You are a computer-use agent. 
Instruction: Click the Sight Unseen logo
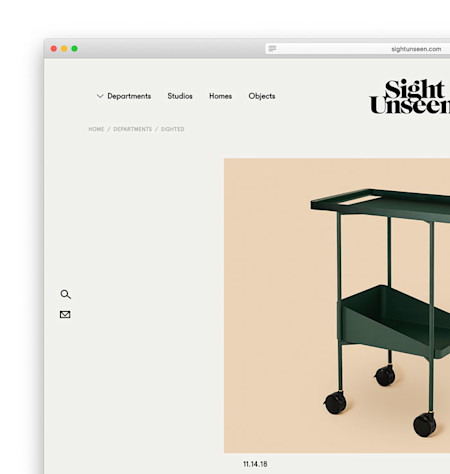tap(410, 97)
